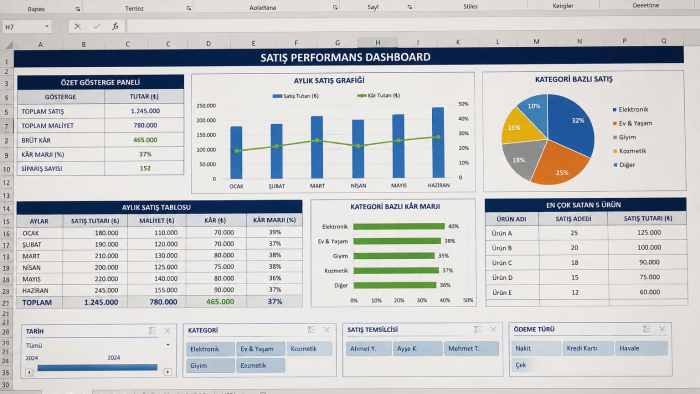The image size is (700, 394).
Task: Click the Elektronik 40% margin bar
Action: tap(399, 226)
